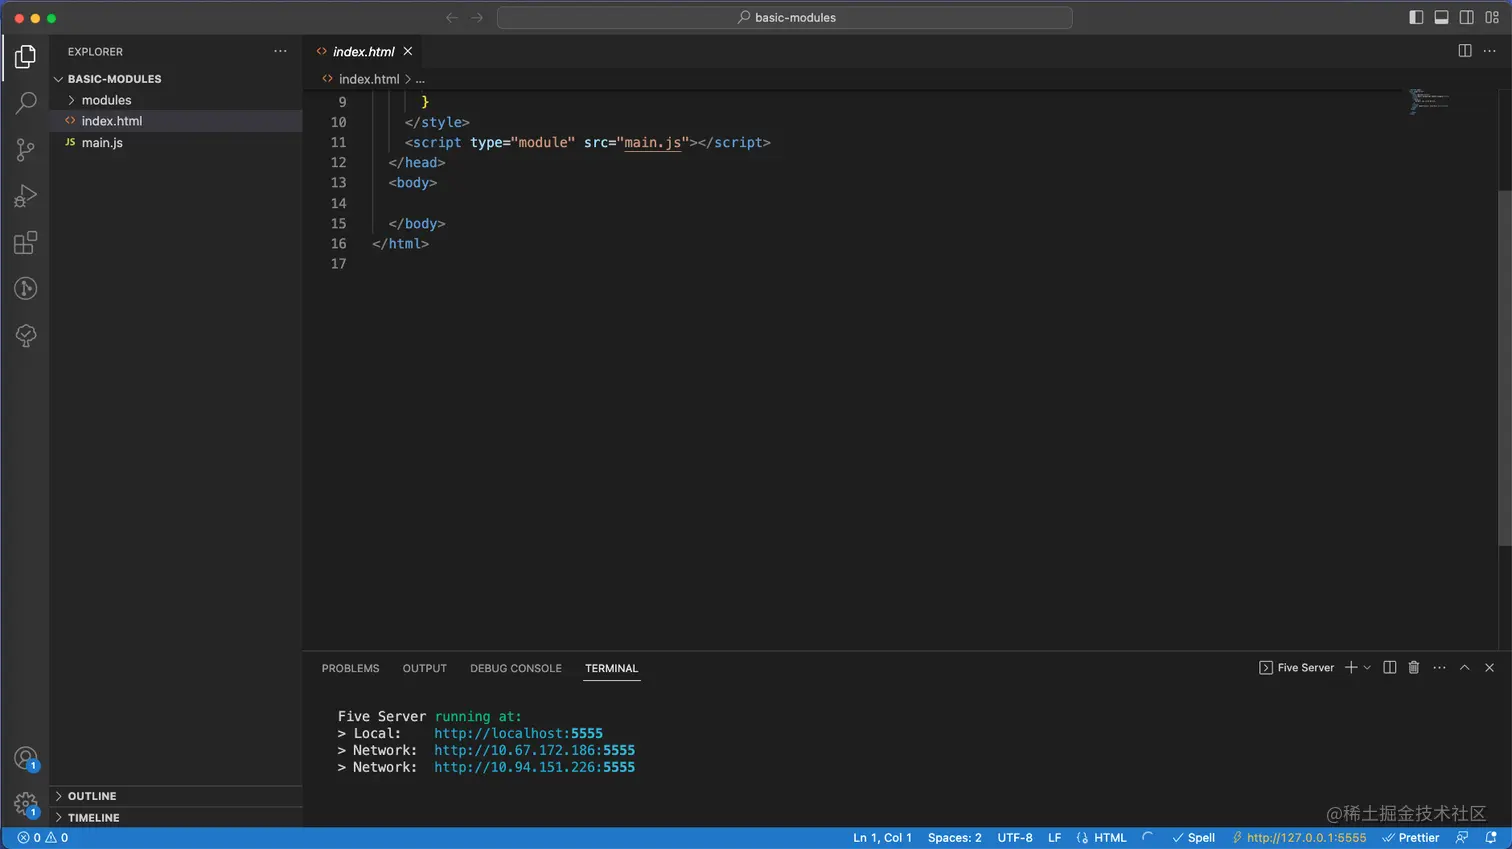Image resolution: width=1512 pixels, height=849 pixels.
Task: Open the Extensions view
Action: pyautogui.click(x=26, y=243)
